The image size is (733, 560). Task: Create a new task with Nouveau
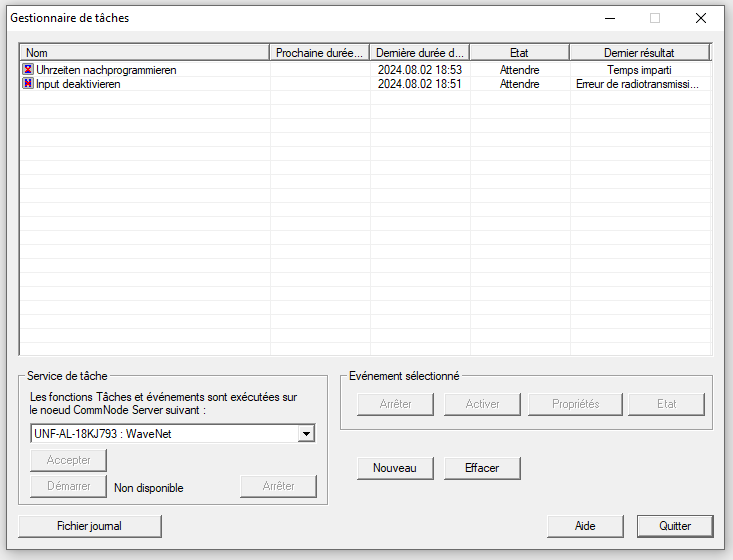395,468
